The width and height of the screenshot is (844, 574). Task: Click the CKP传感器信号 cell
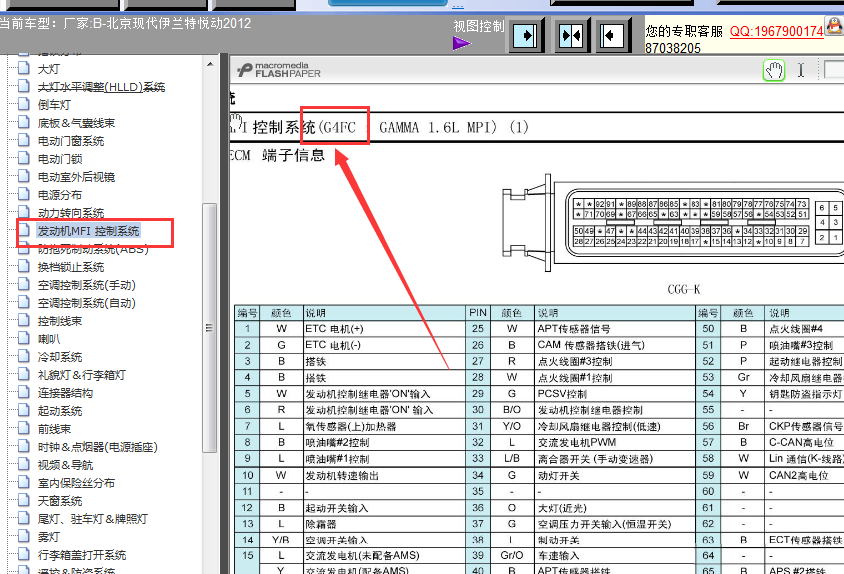805,426
